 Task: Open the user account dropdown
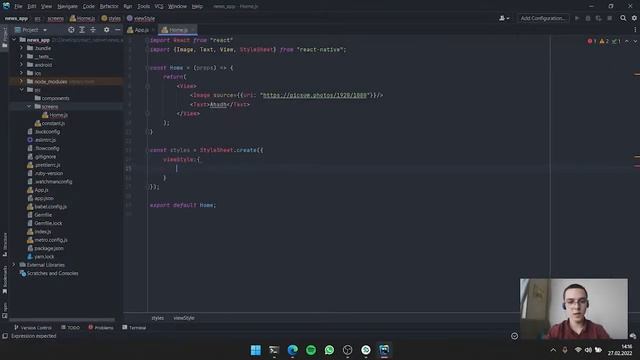[x=504, y=18]
